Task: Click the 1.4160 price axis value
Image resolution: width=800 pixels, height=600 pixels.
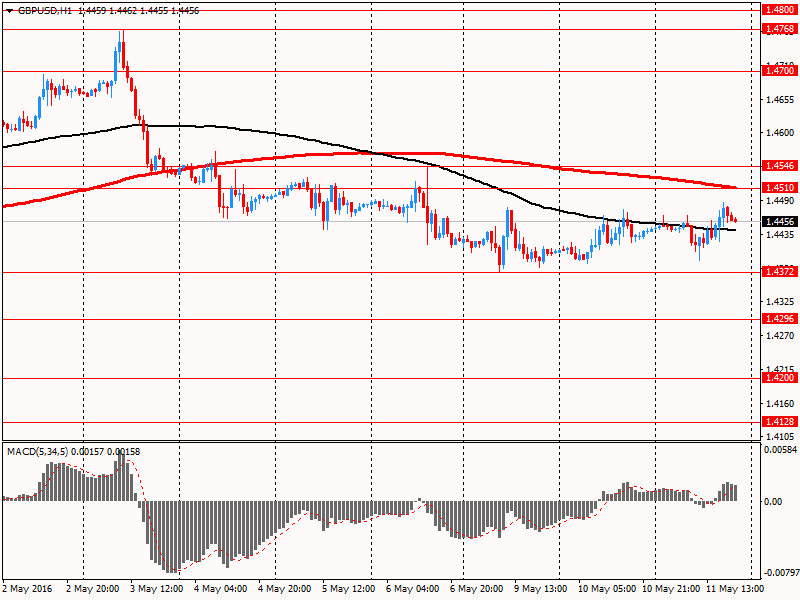Action: click(780, 404)
